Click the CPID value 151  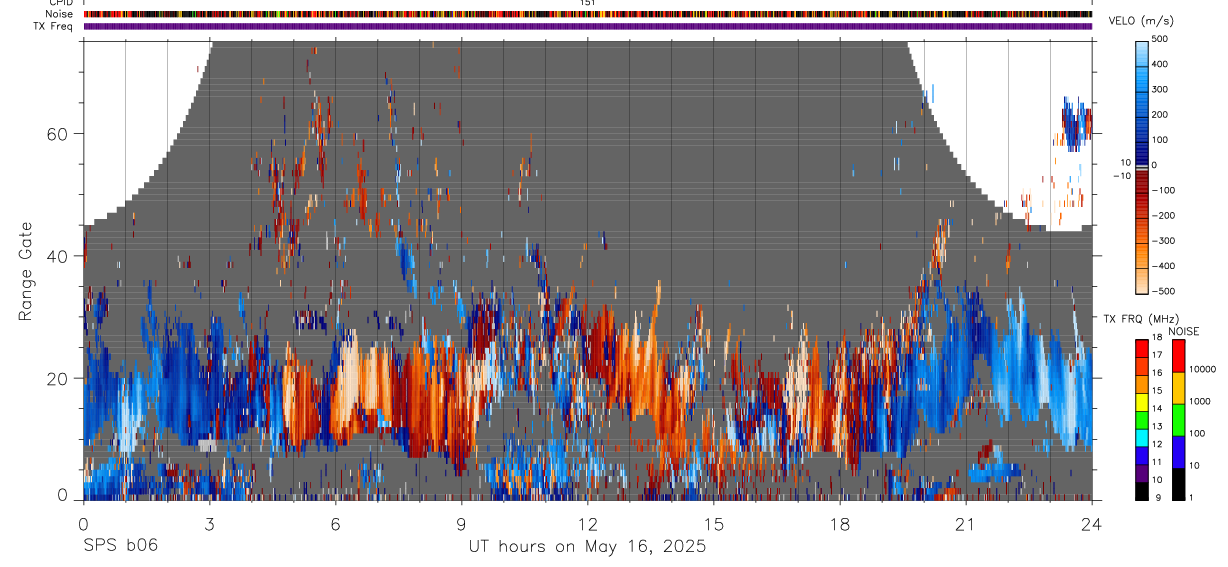point(588,3)
